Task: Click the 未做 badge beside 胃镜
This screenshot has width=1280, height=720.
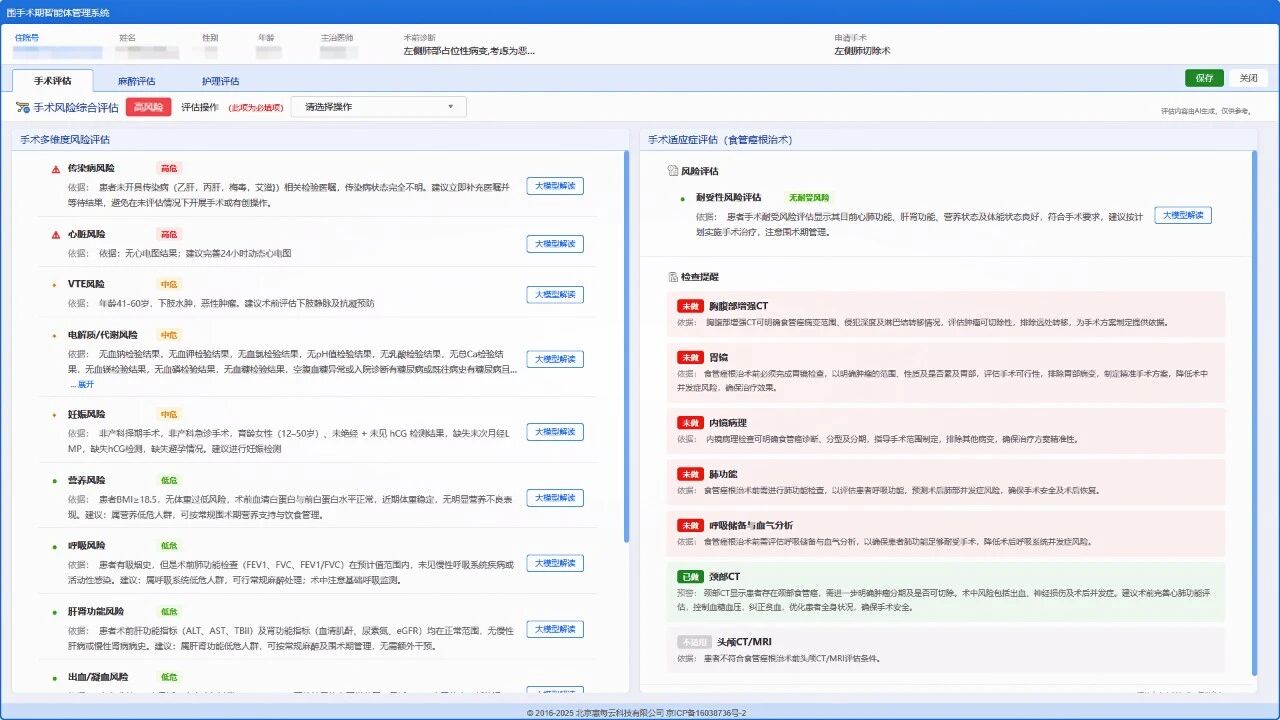Action: pos(690,357)
